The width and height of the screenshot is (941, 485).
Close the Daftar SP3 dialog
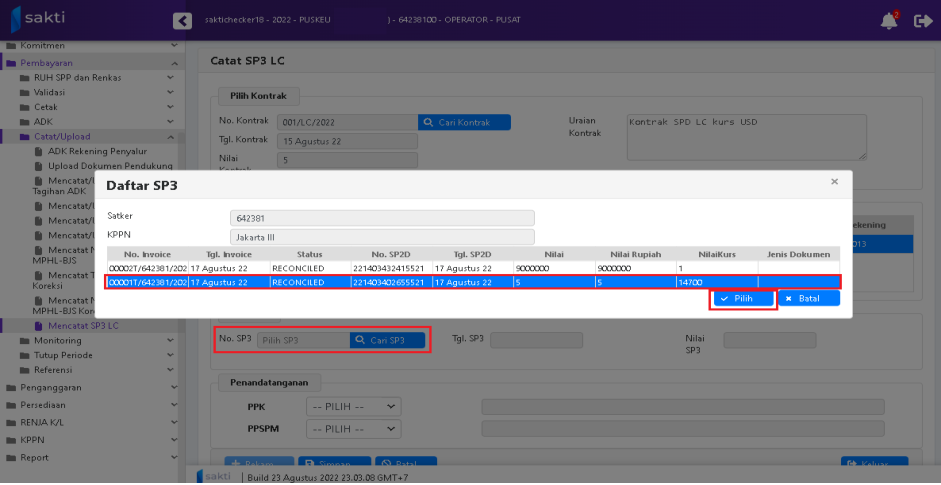[x=834, y=182]
